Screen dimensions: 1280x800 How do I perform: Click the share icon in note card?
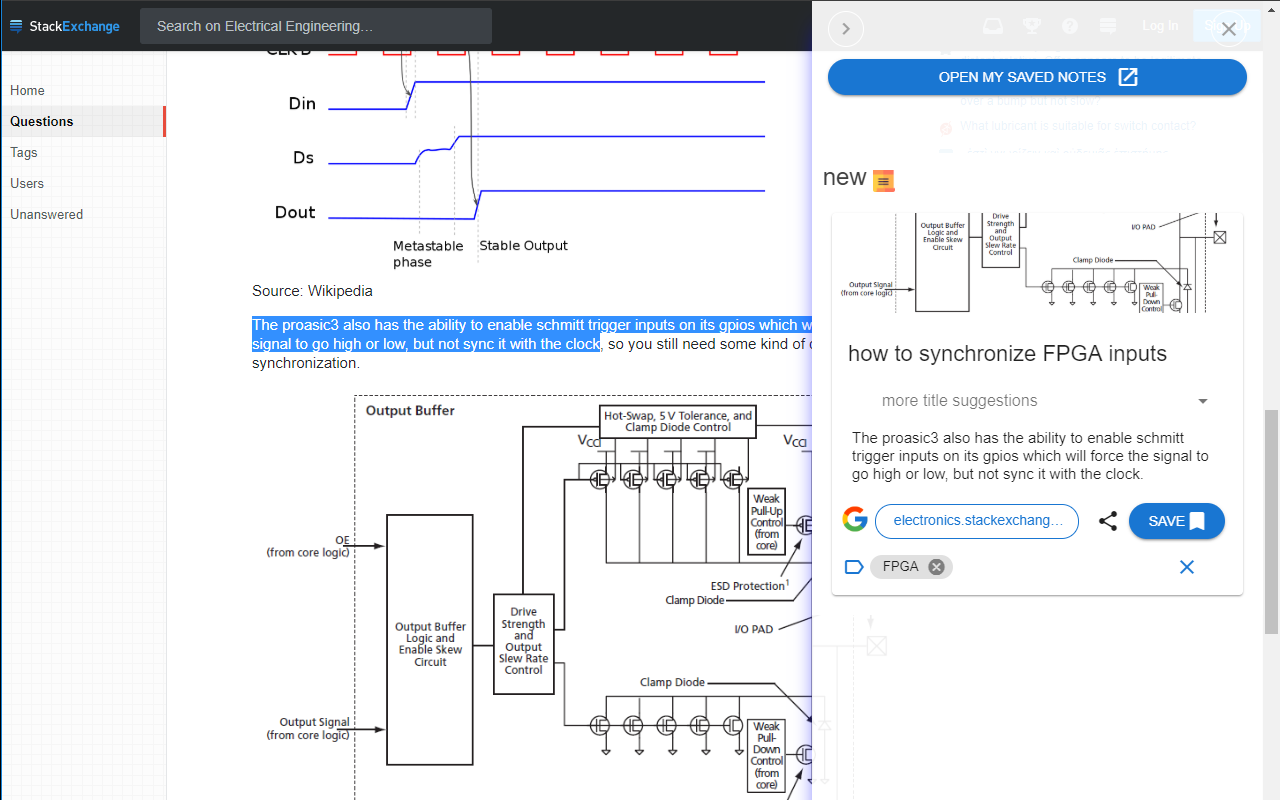1108,521
